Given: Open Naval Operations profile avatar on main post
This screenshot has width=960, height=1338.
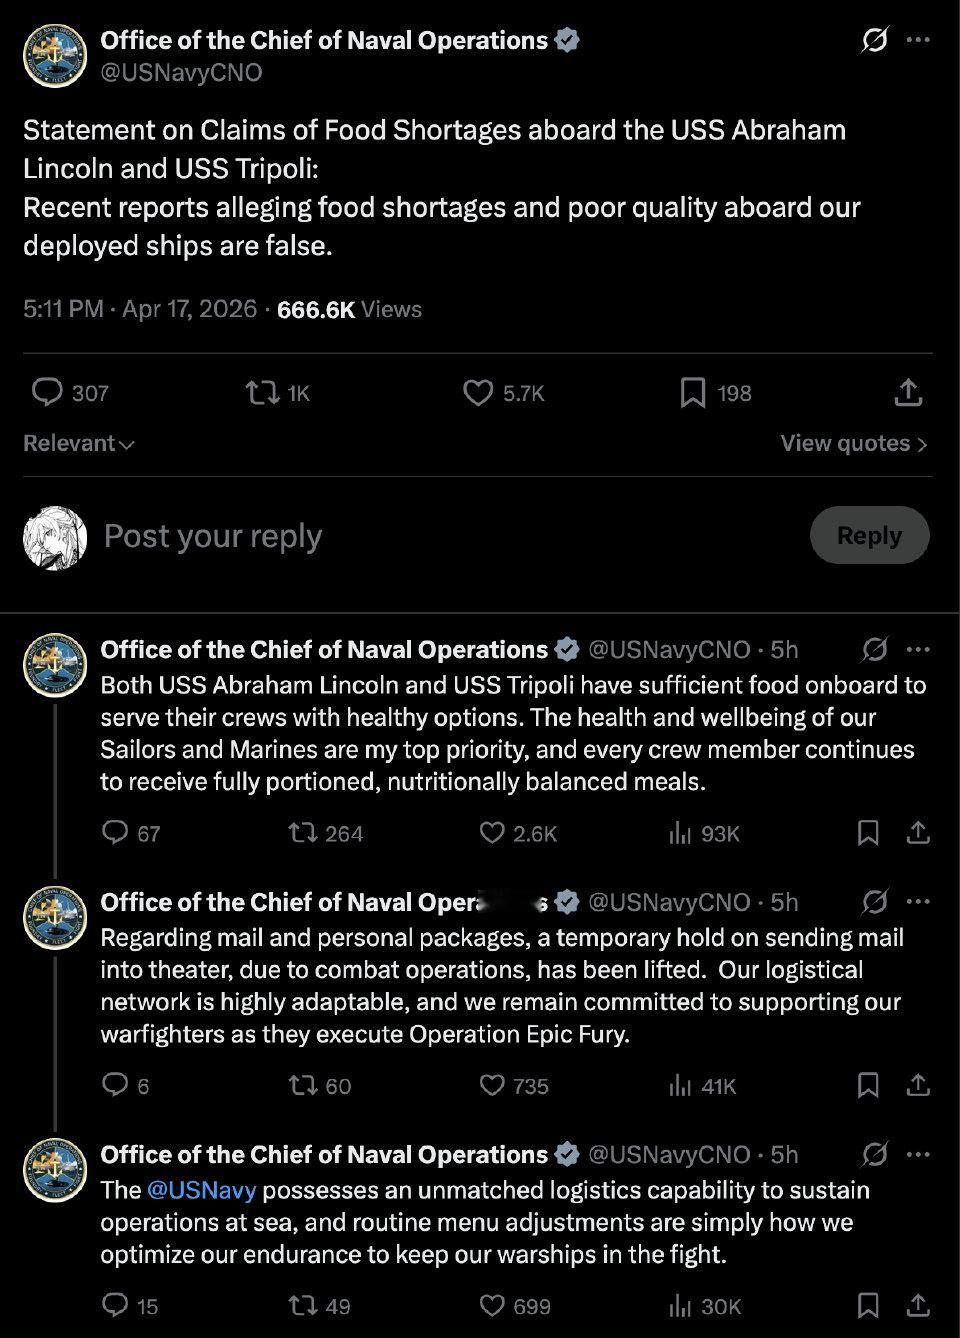Looking at the screenshot, I should (x=55, y=56).
